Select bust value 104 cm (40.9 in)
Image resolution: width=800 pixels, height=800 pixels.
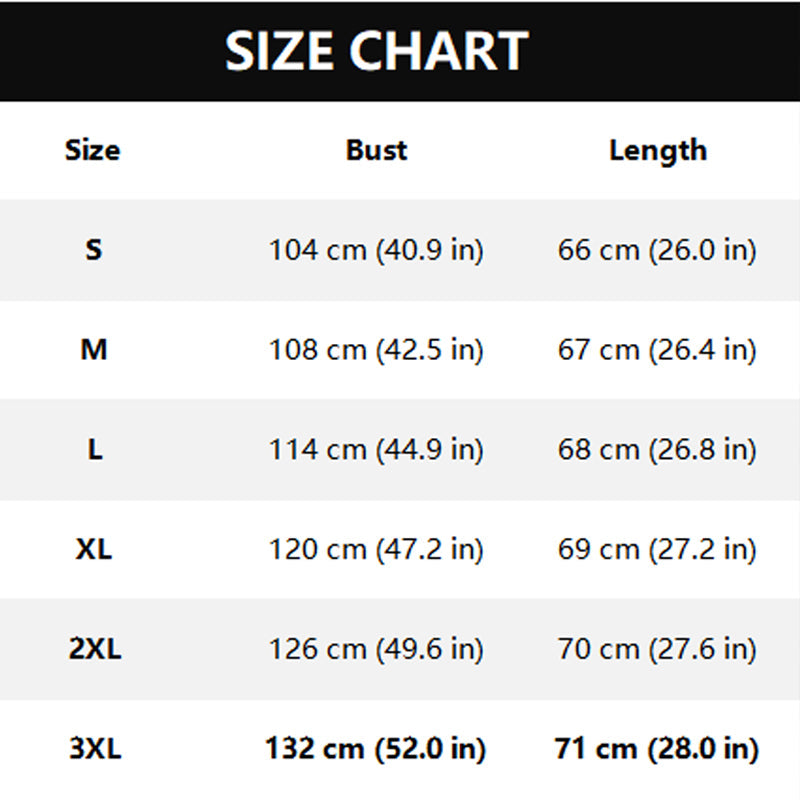[376, 251]
